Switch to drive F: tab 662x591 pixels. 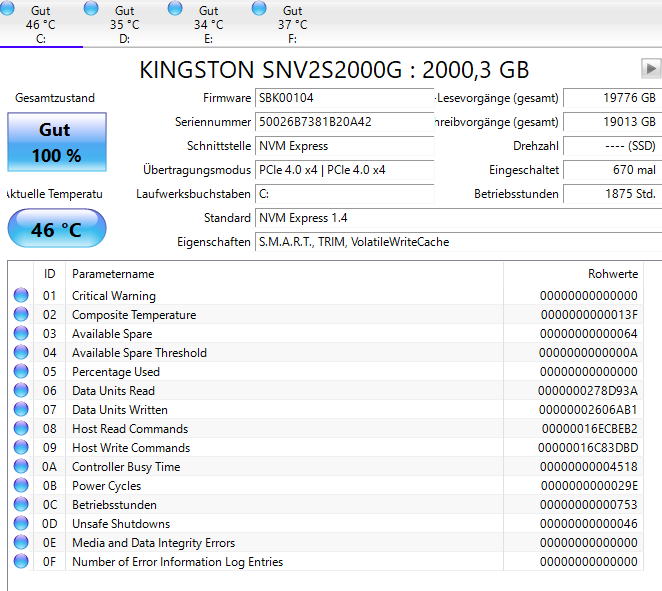click(x=293, y=24)
